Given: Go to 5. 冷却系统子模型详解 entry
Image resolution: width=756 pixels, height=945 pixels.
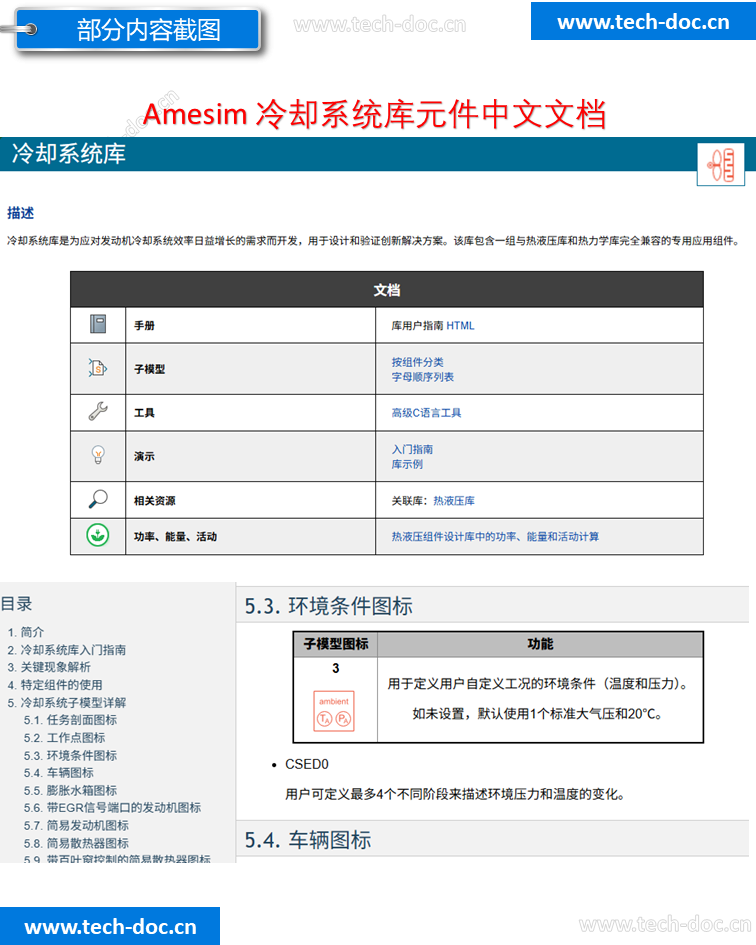Looking at the screenshot, I should pos(67,703).
